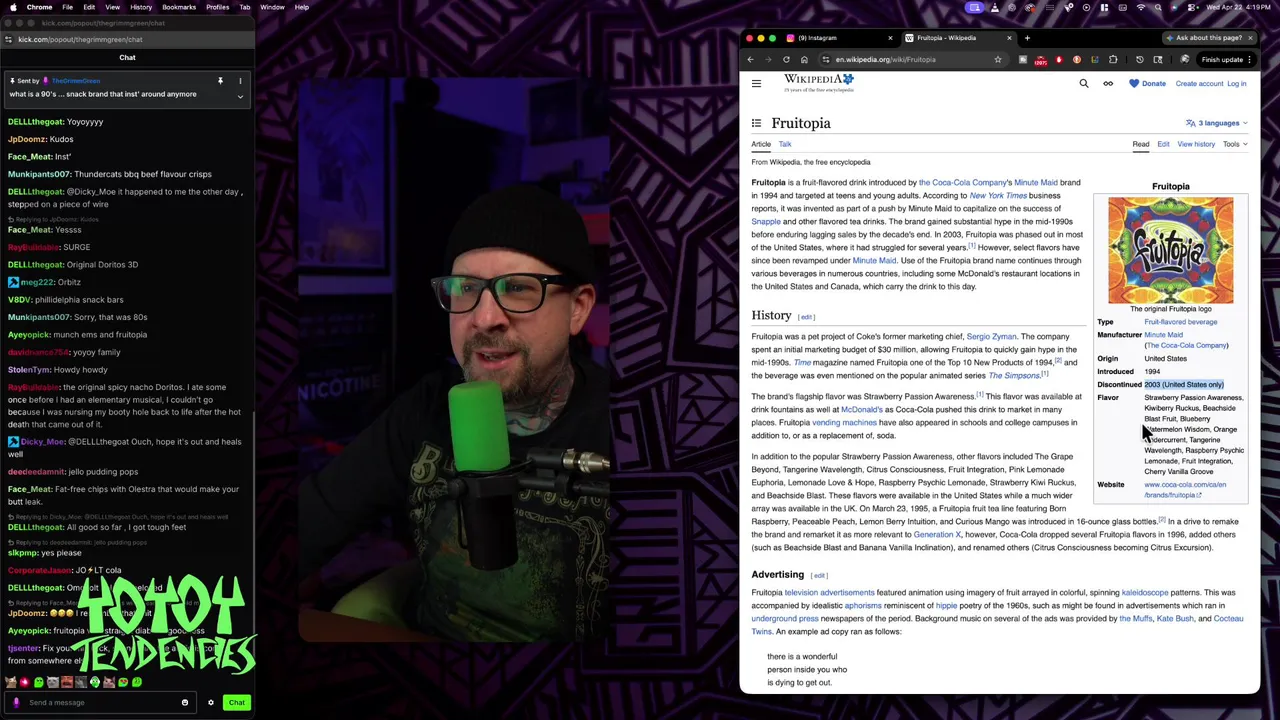Image resolution: width=1280 pixels, height=720 pixels.
Task: Open the View history tab
Action: point(1196,144)
